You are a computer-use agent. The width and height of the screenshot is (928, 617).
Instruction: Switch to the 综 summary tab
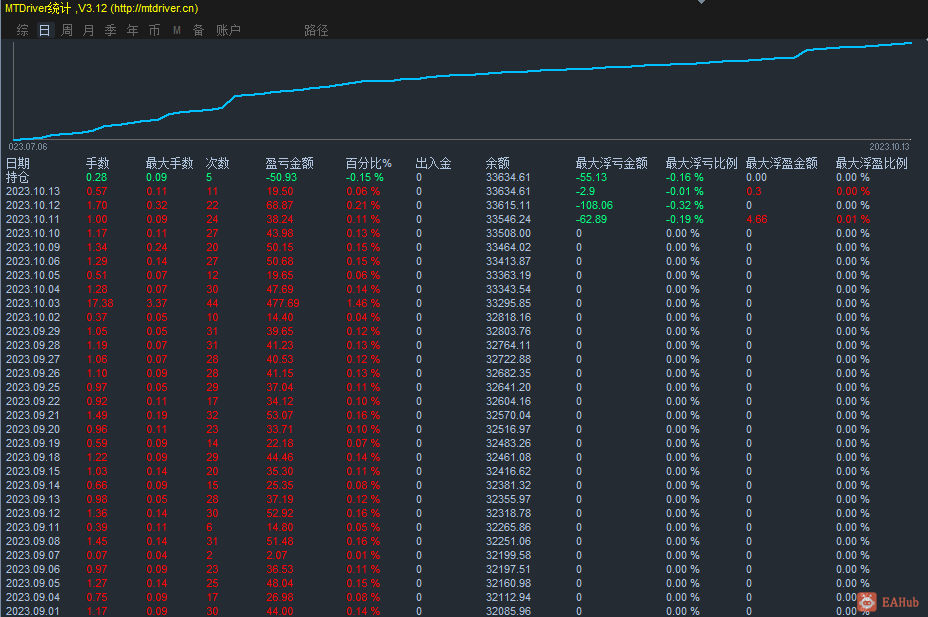pos(22,30)
